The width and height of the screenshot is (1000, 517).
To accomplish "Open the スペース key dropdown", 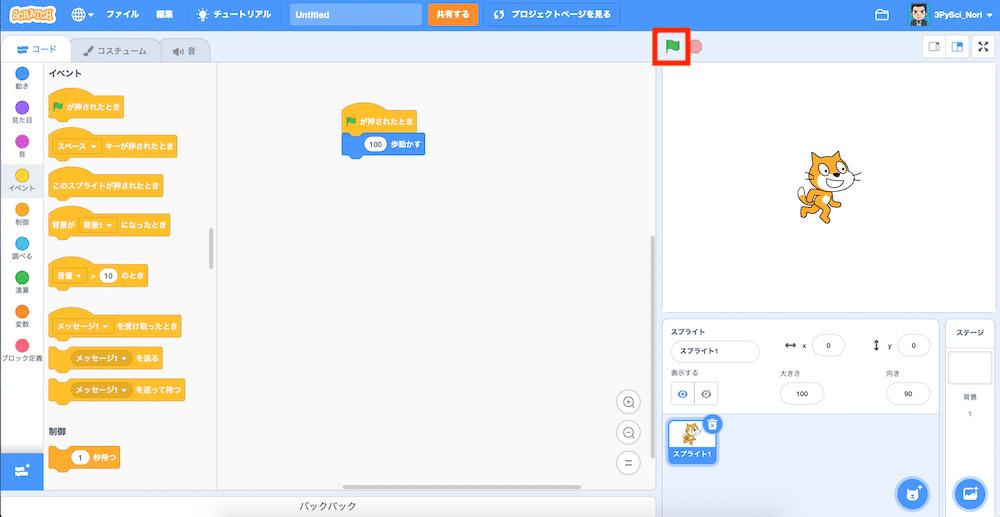I will pyautogui.click(x=78, y=146).
